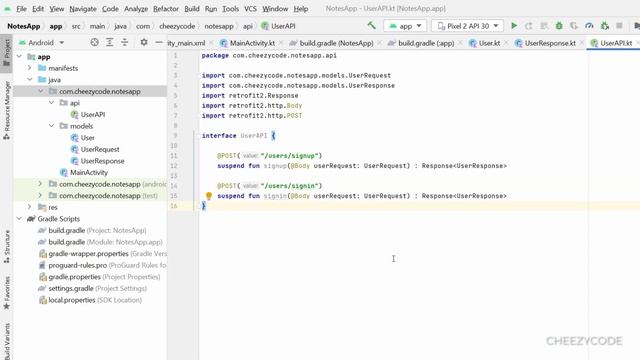Image resolution: width=640 pixels, height=360 pixels.
Task: Open gradle.properties (Project Properties) file
Action: (99, 277)
